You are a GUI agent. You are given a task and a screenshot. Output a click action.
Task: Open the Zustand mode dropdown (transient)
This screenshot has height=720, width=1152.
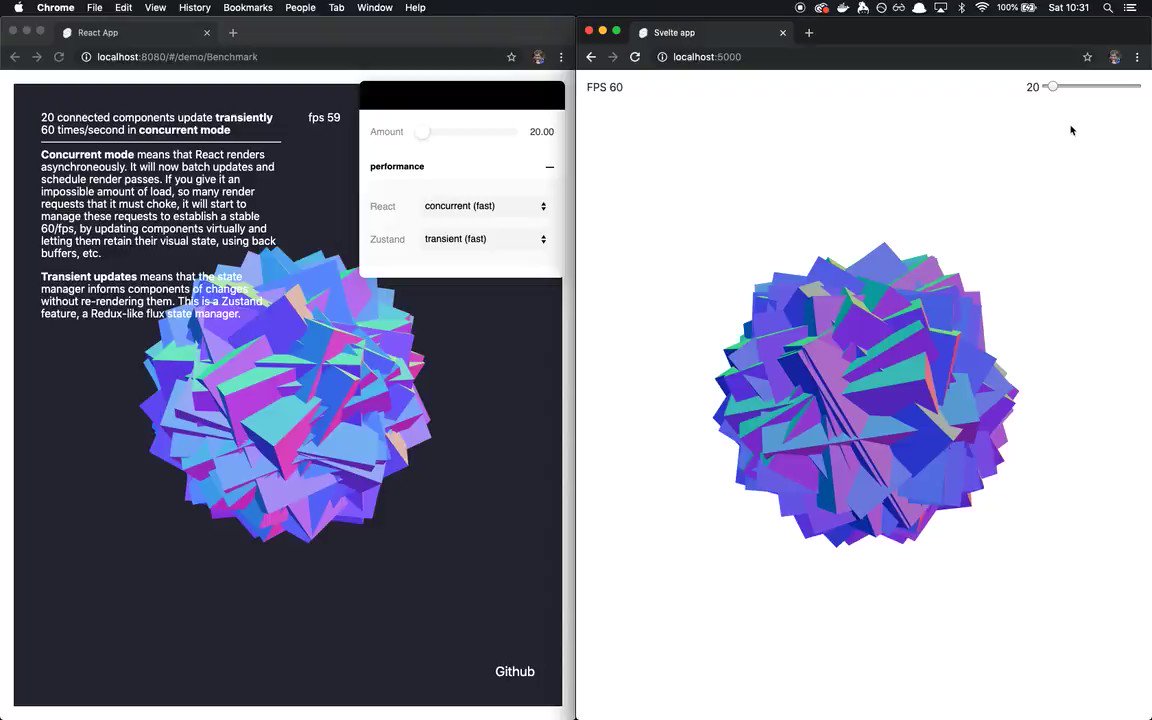[x=485, y=240]
